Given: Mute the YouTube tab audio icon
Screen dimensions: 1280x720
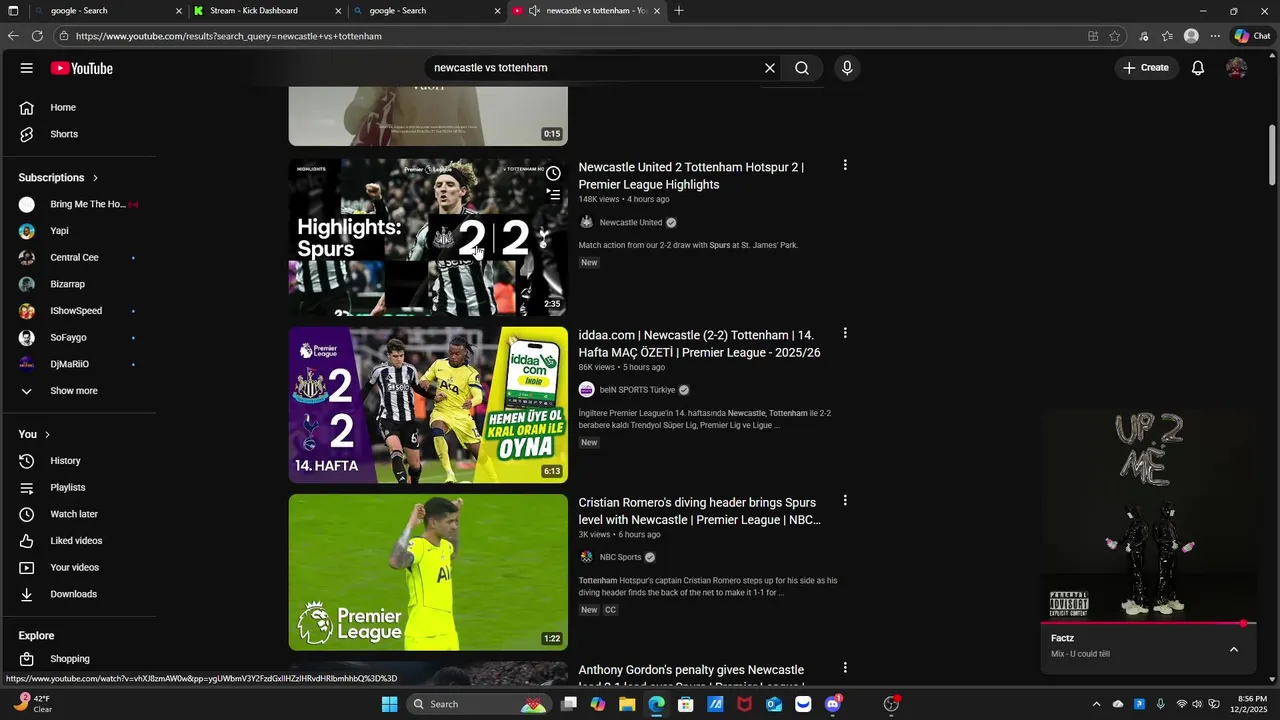Looking at the screenshot, I should click(535, 11).
